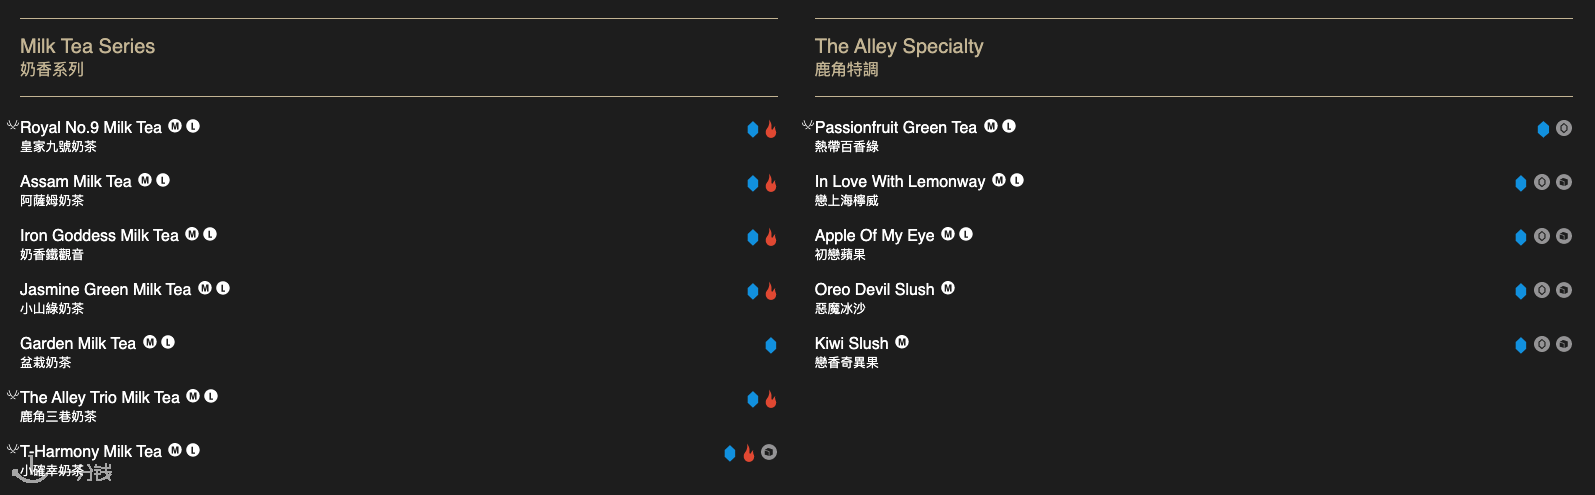The image size is (1595, 495).
Task: Click the grey cube icon for T-Harmony Milk Tea
Action: 769,452
